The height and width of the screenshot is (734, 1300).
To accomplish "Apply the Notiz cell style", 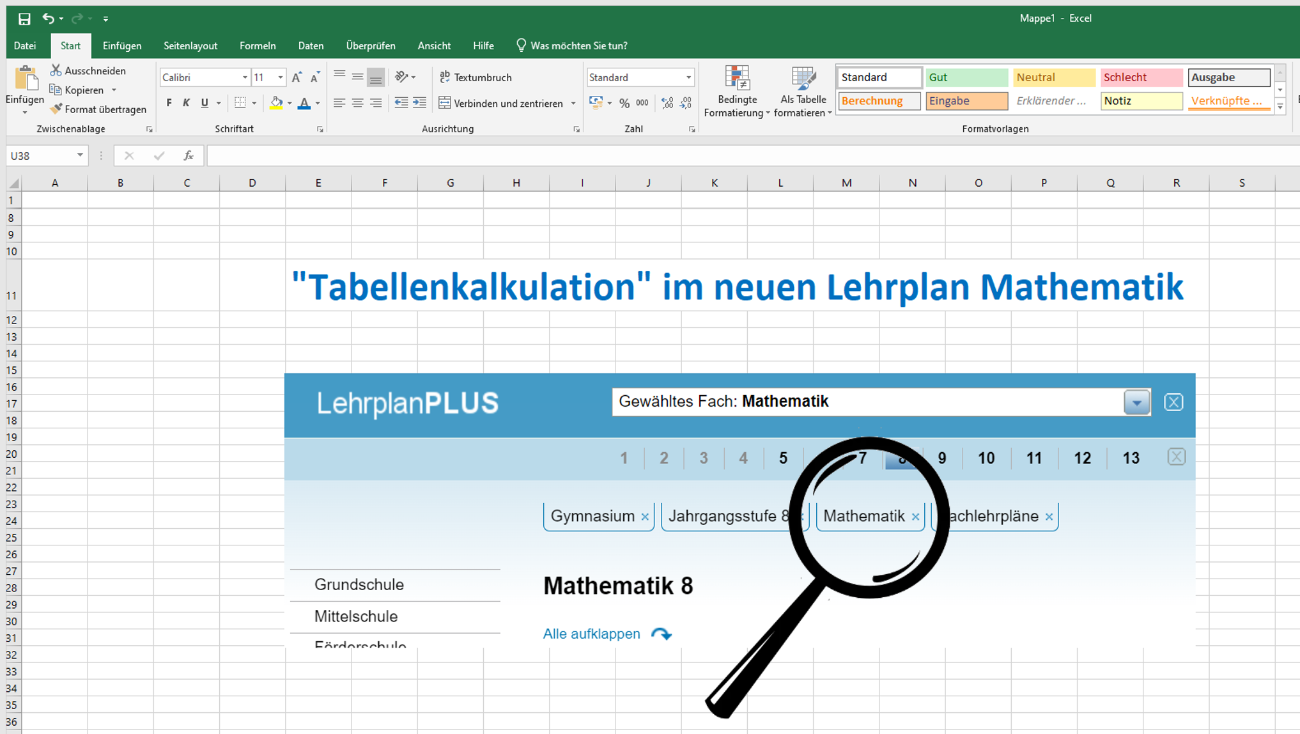I will point(1142,101).
